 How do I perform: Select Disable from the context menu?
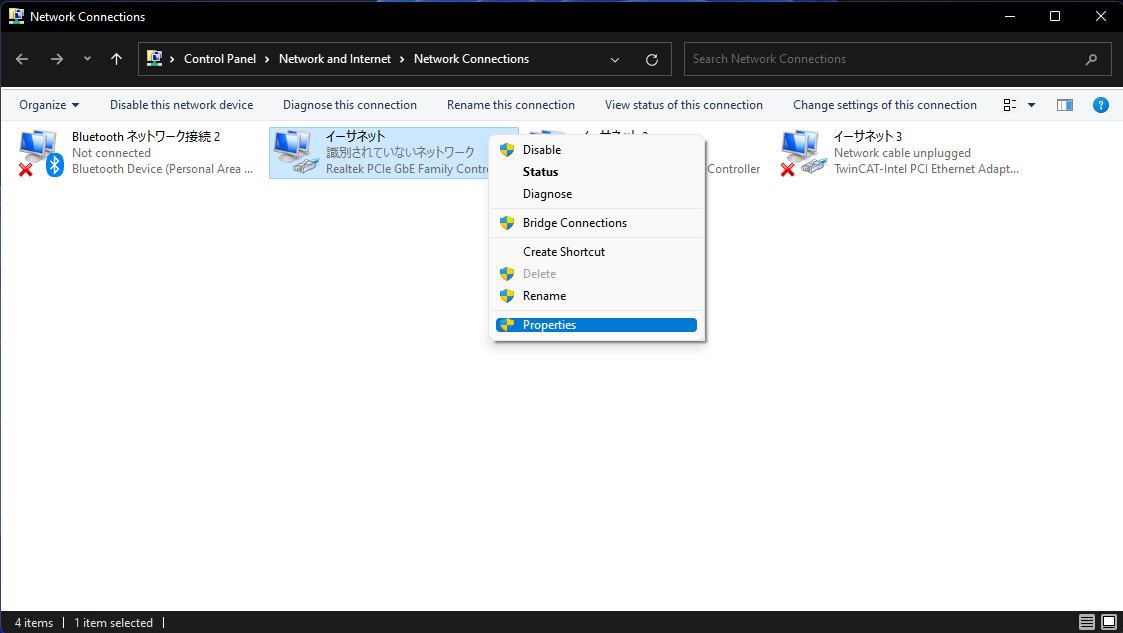(541, 150)
